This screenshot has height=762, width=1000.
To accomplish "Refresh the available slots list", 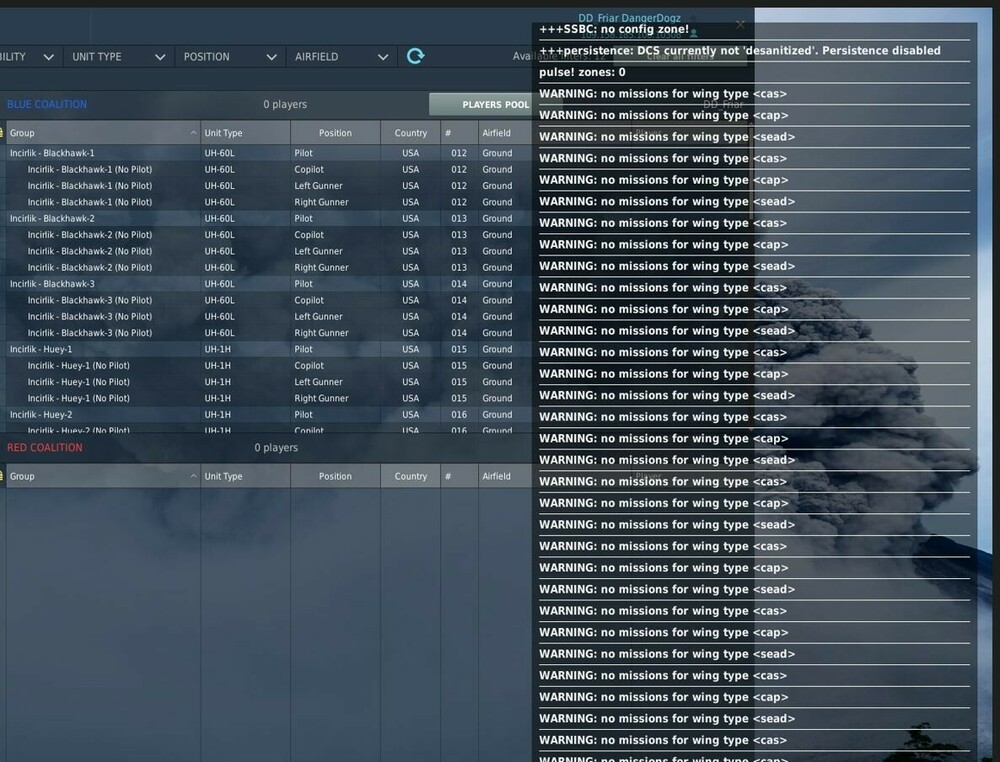I will 414,57.
